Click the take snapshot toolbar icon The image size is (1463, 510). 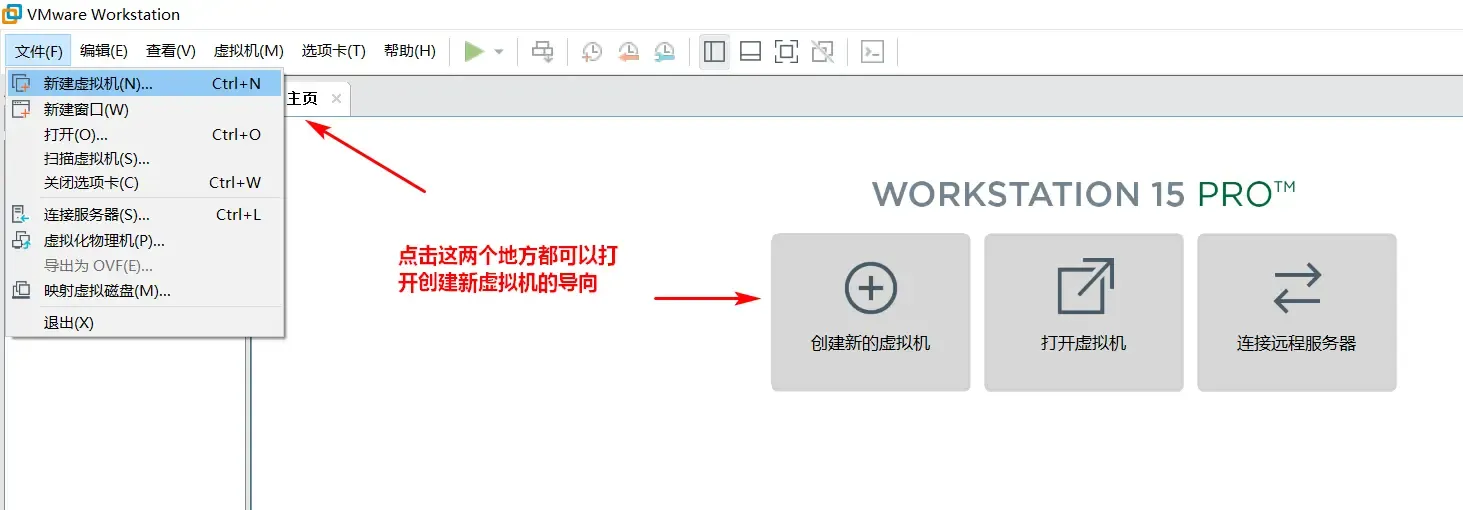(x=592, y=51)
